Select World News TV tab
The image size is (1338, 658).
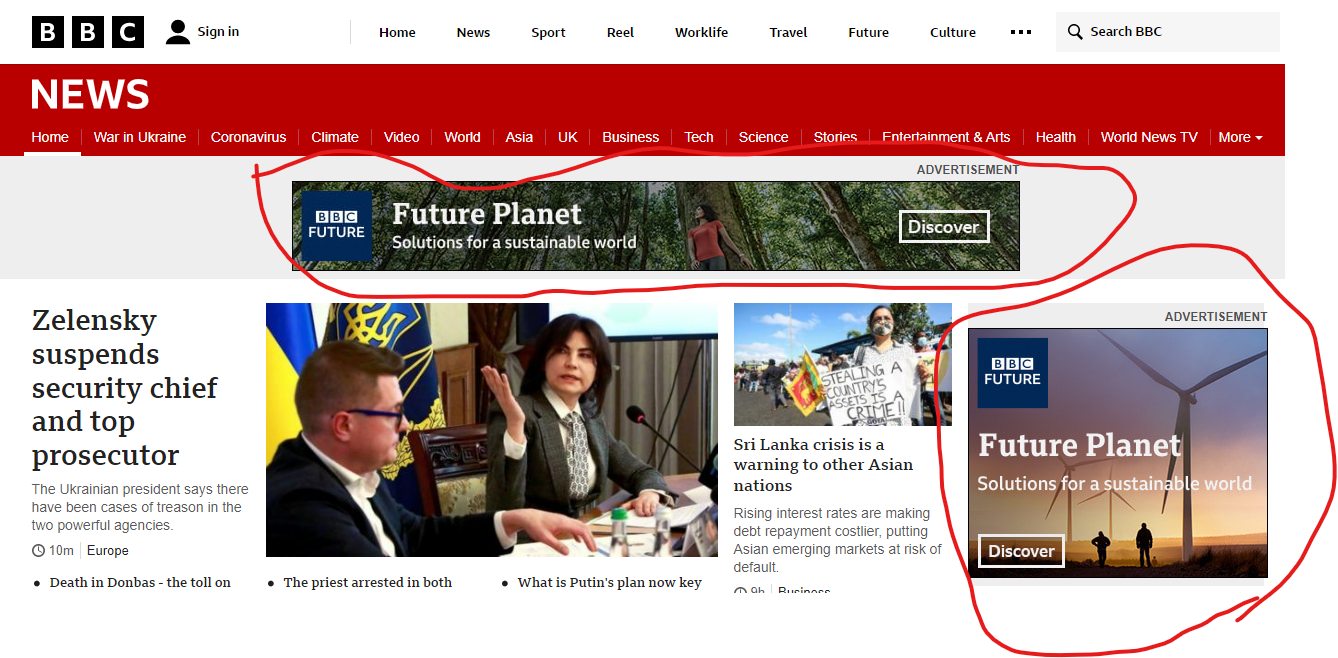[x=1149, y=137]
